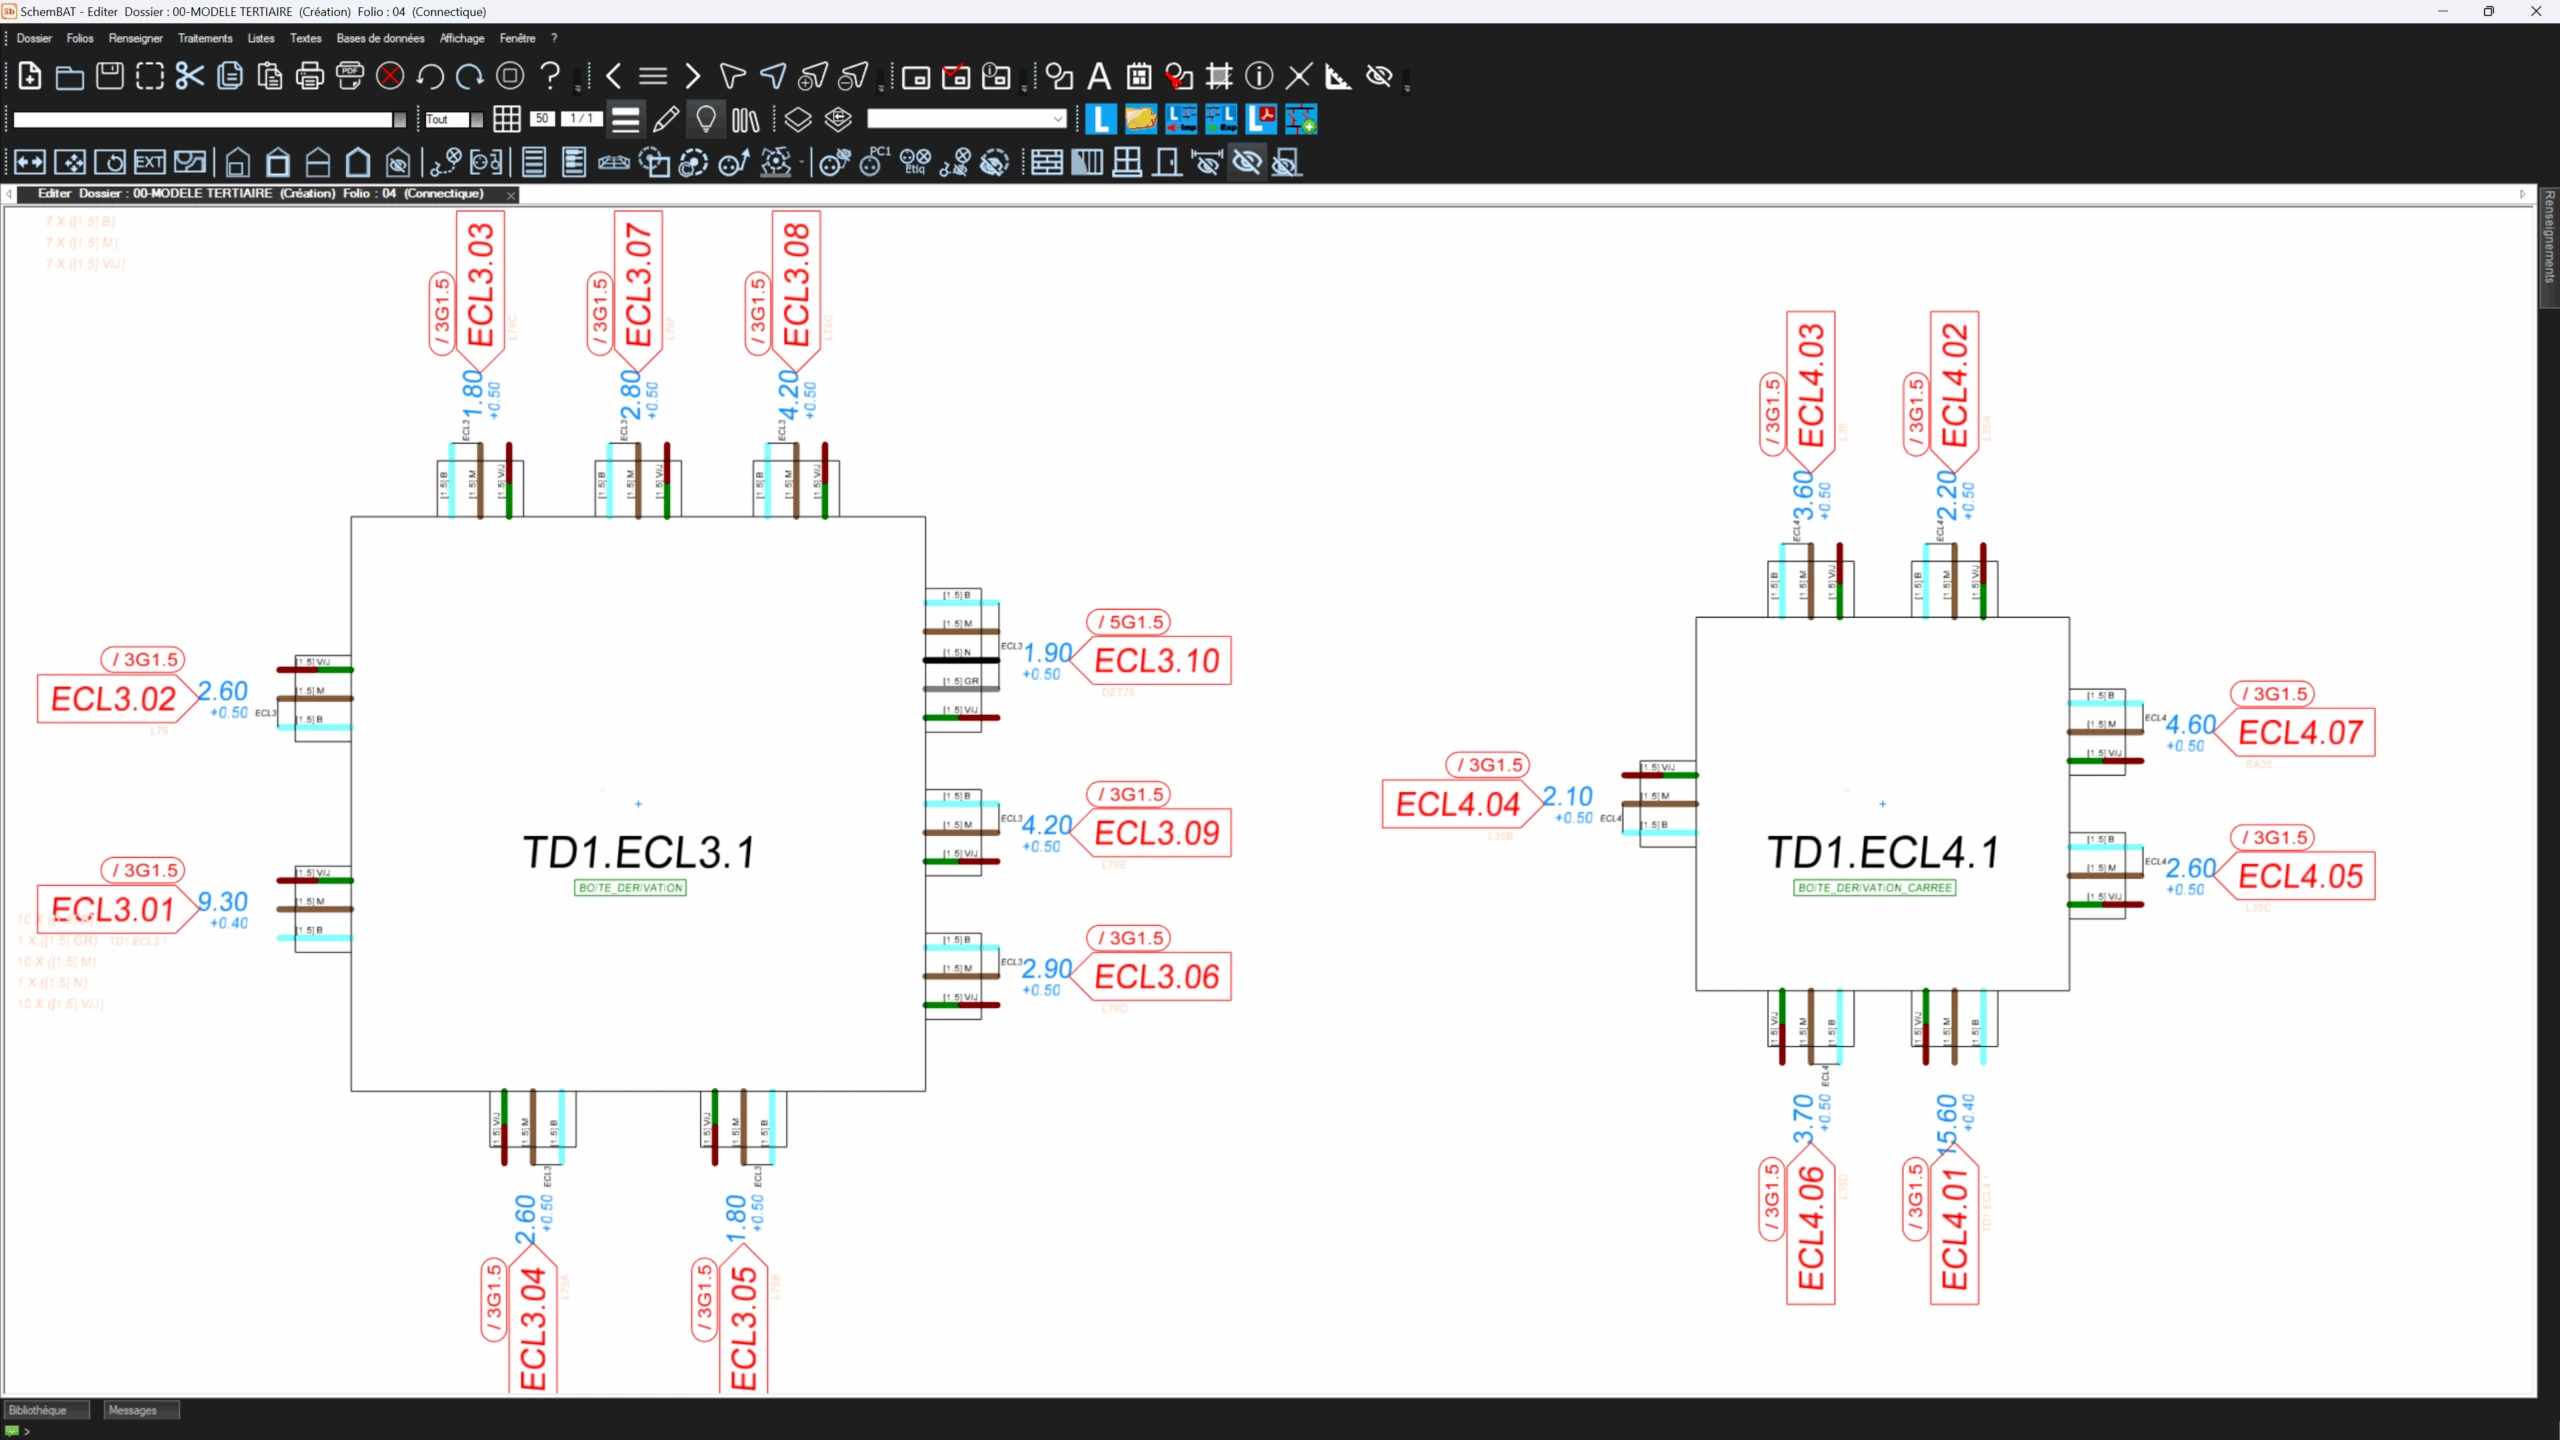The width and height of the screenshot is (2560, 1440).
Task: Click the red circle cancel icon
Action: point(390,76)
